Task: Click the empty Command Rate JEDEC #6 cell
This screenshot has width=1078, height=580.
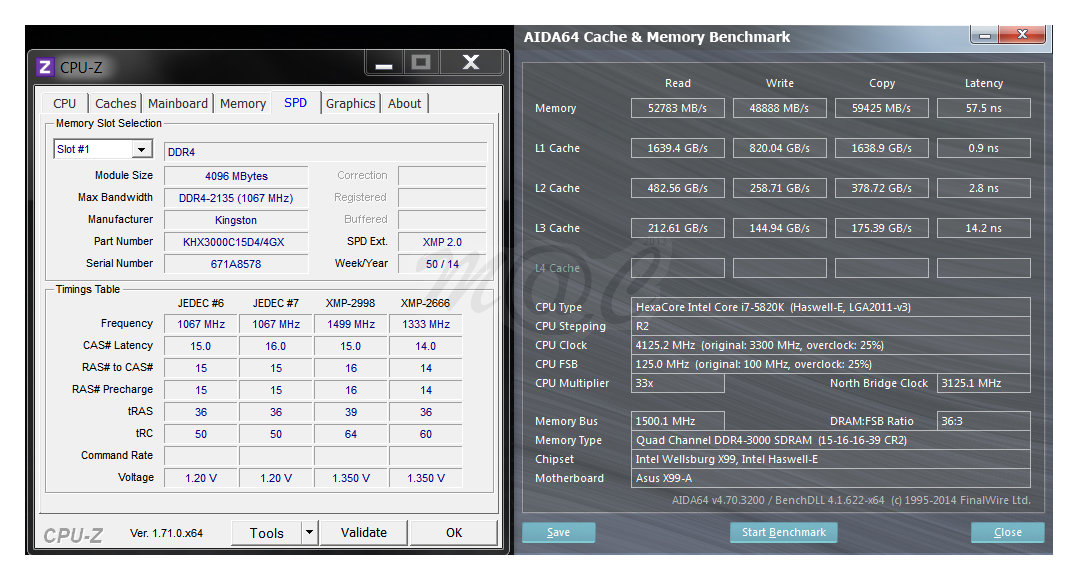Action: coord(201,456)
